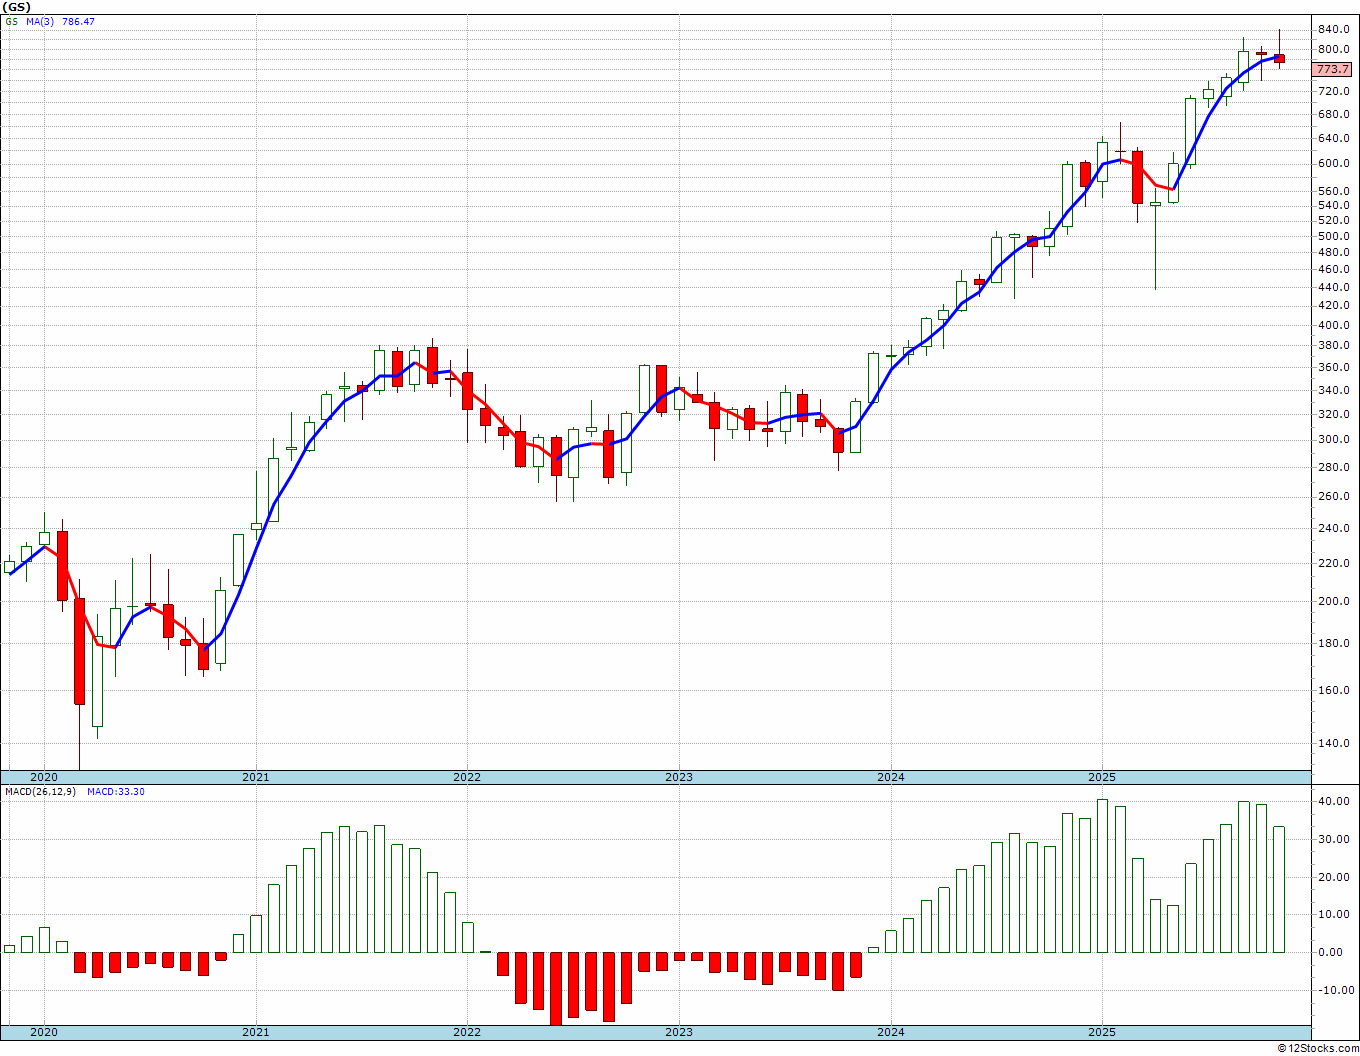Select the MACD:33.30 value label
The height and width of the screenshot is (1056, 1360).
[115, 791]
